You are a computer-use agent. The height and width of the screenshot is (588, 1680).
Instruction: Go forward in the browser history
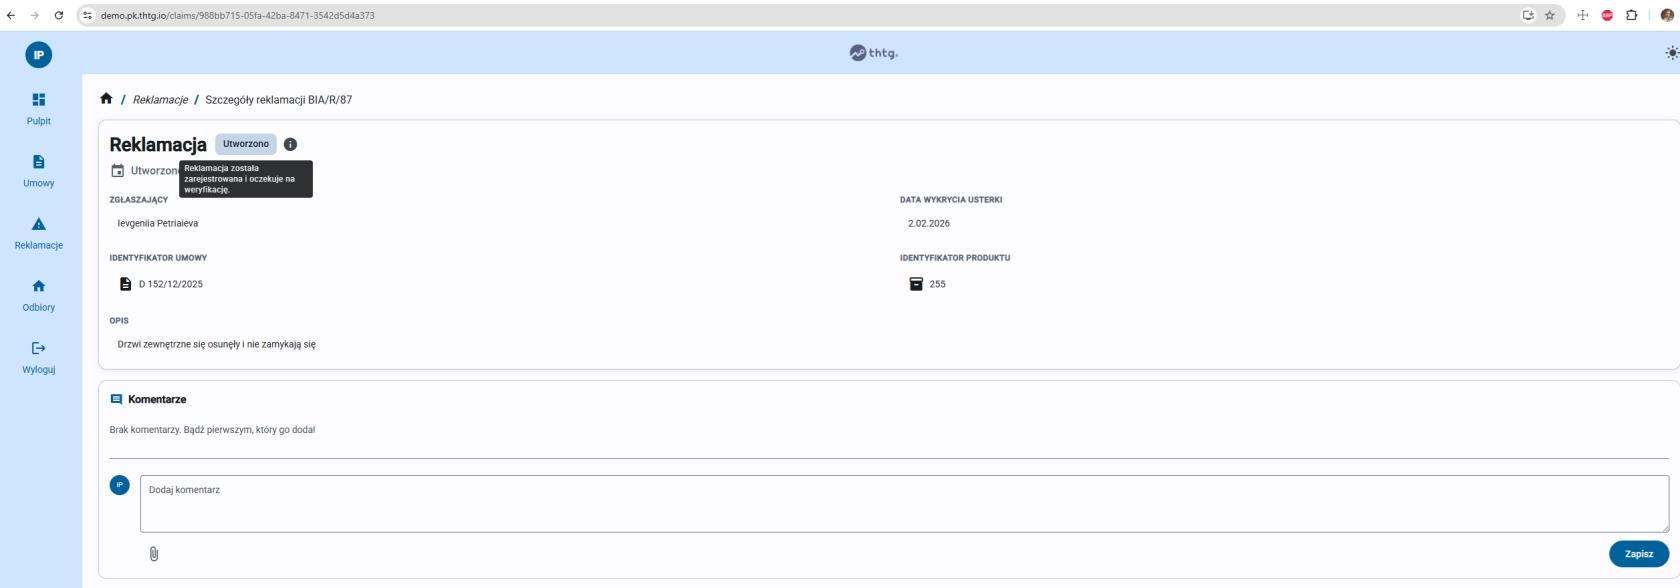(35, 15)
